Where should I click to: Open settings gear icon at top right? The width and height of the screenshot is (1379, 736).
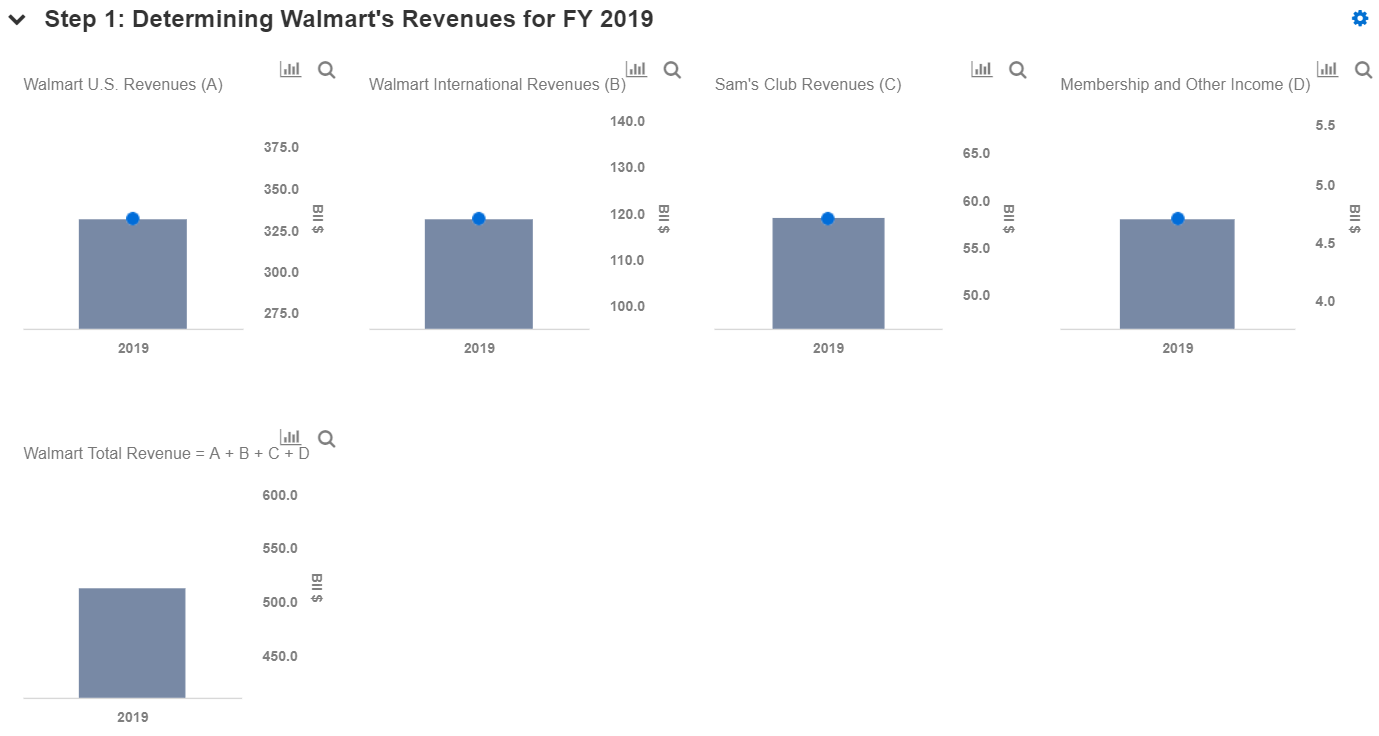point(1360,18)
